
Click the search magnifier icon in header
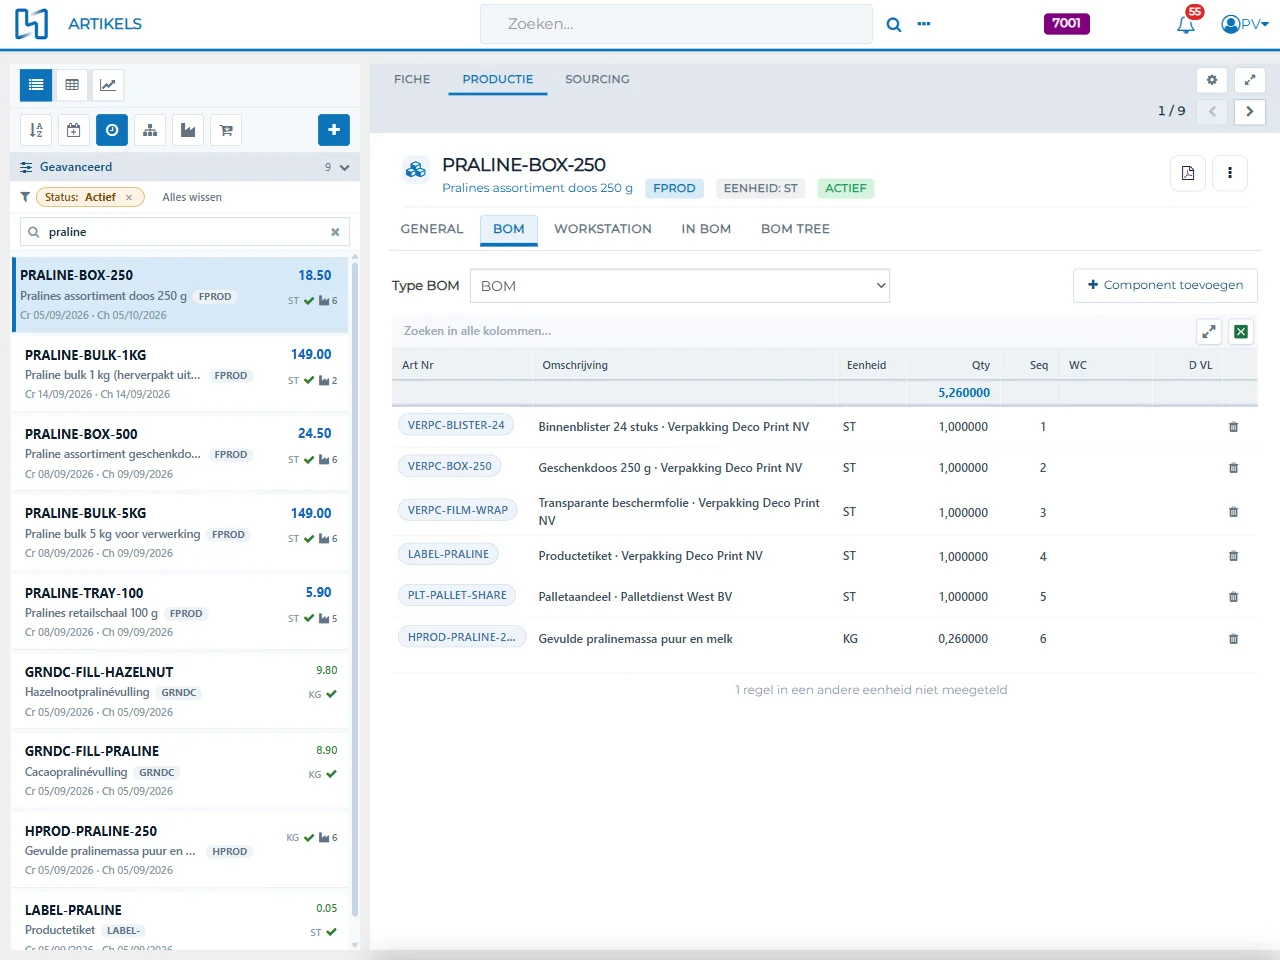click(894, 24)
